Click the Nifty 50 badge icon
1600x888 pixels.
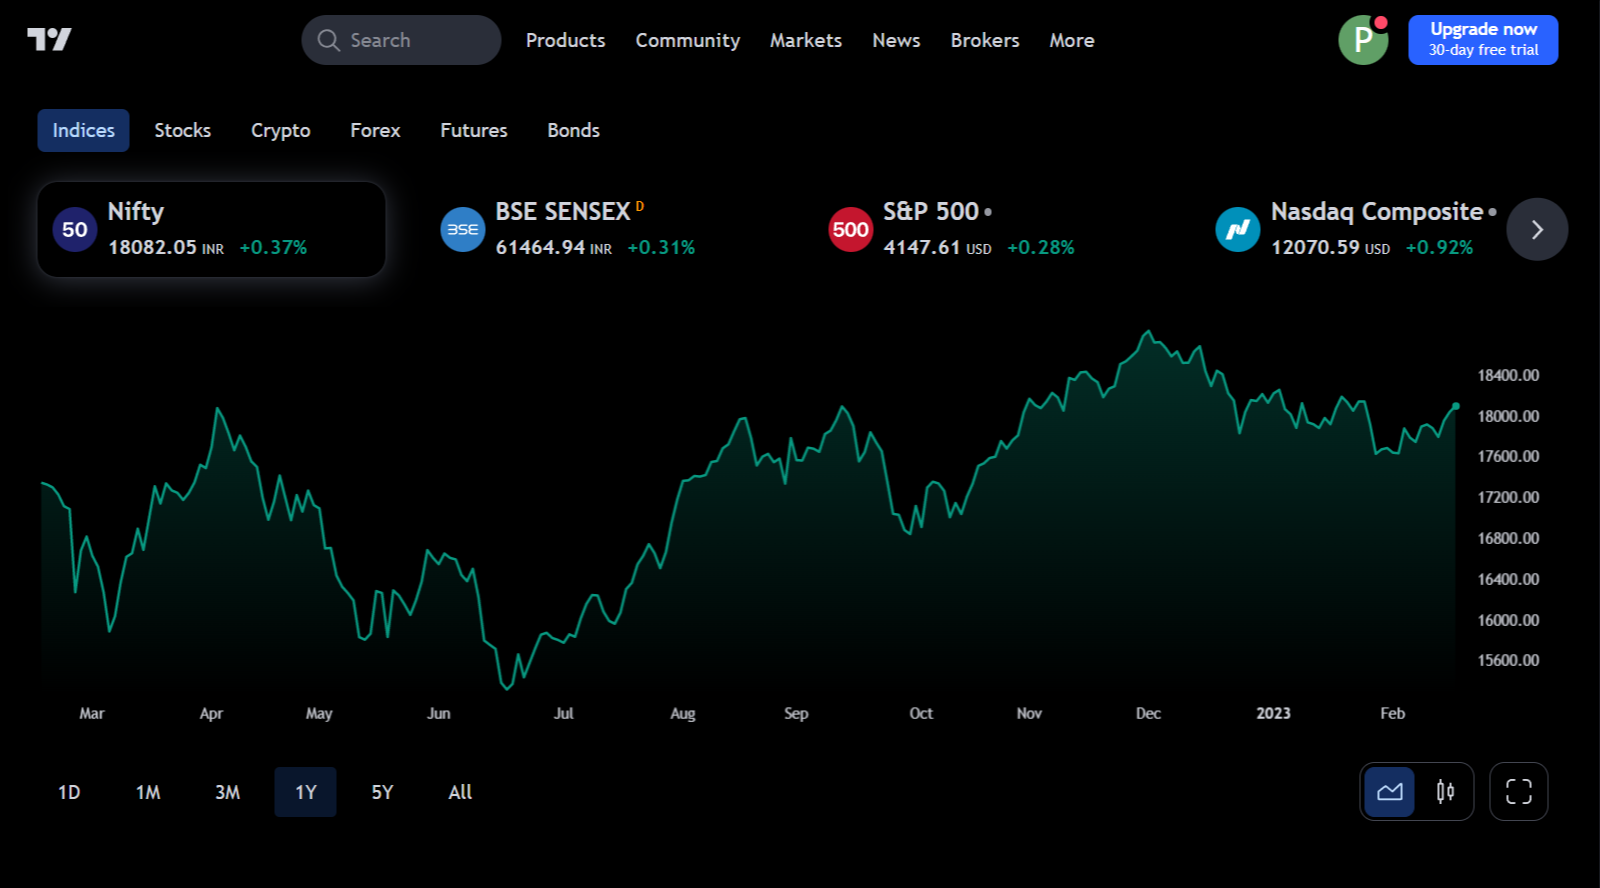pos(75,229)
